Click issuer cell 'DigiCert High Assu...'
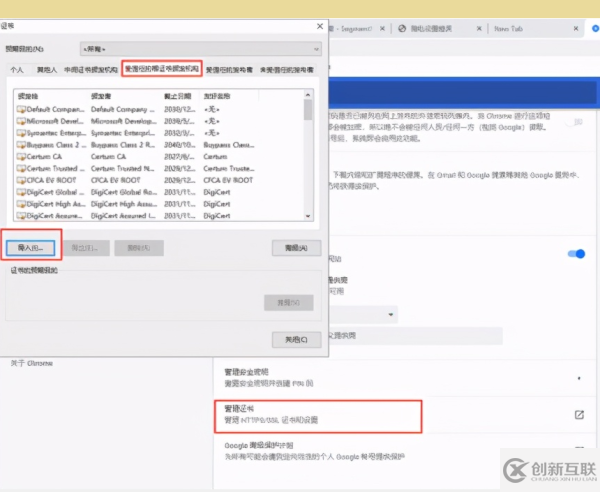This screenshot has height=492, width=600. click(124, 204)
